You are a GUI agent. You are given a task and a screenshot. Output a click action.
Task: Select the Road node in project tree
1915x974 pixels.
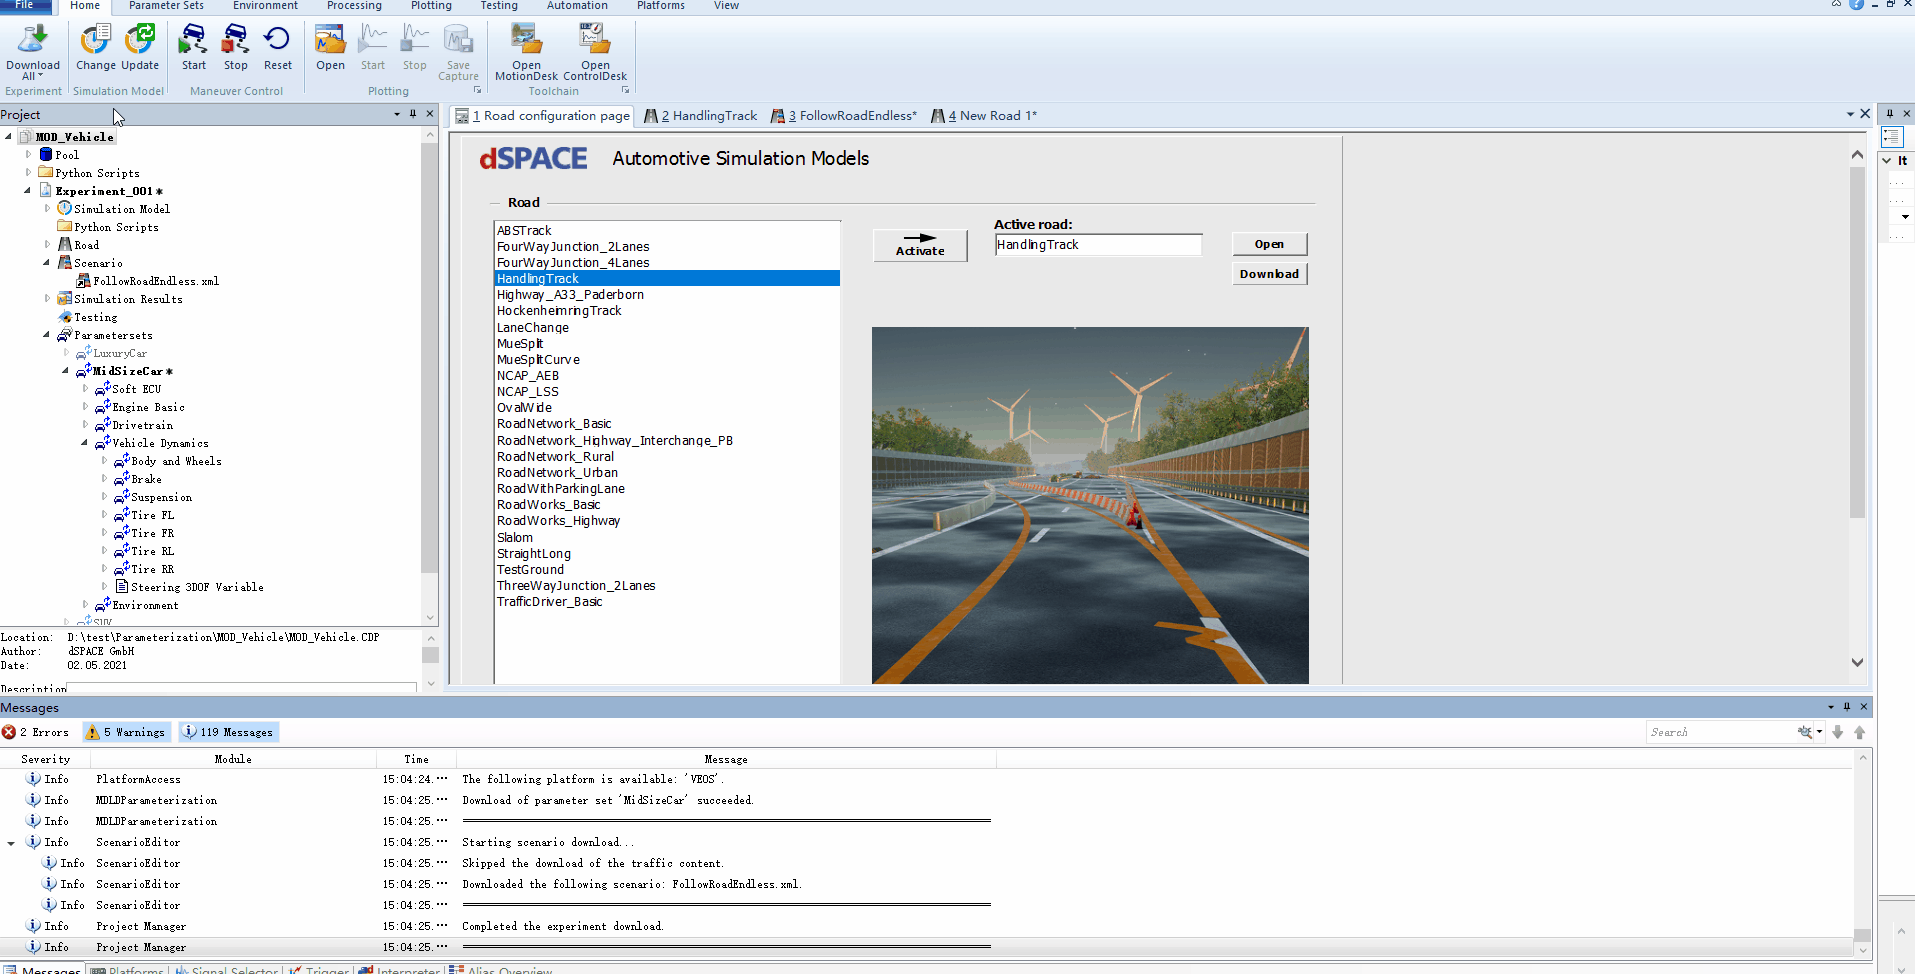(x=86, y=245)
